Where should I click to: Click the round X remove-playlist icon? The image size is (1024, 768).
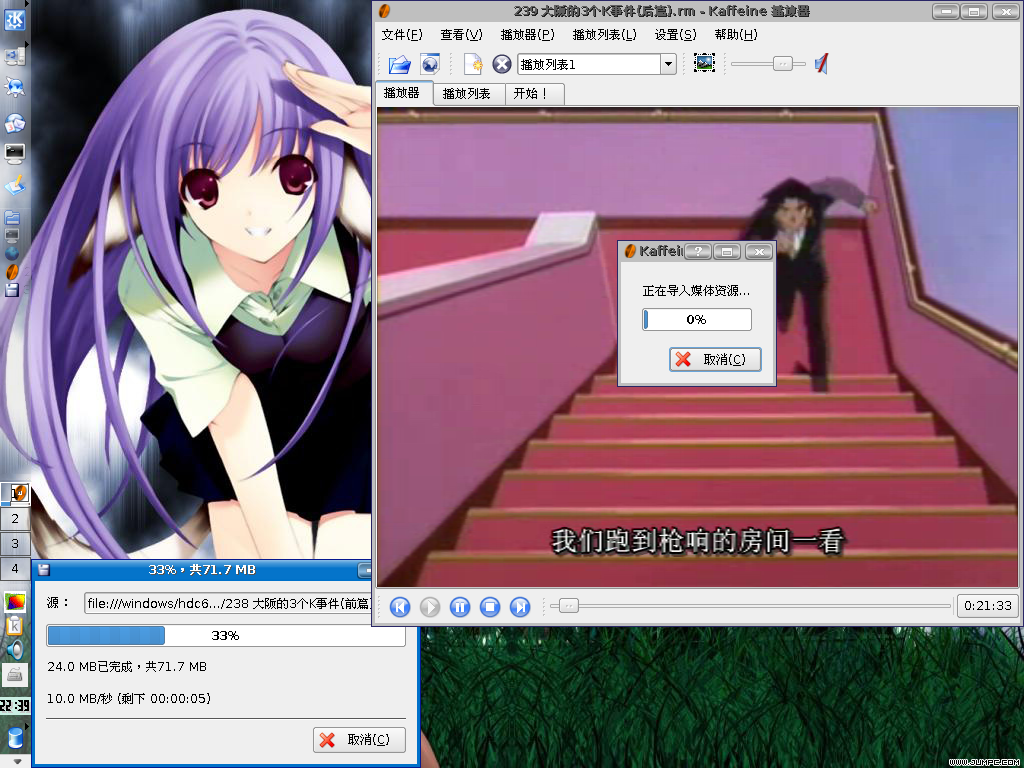pyautogui.click(x=502, y=64)
